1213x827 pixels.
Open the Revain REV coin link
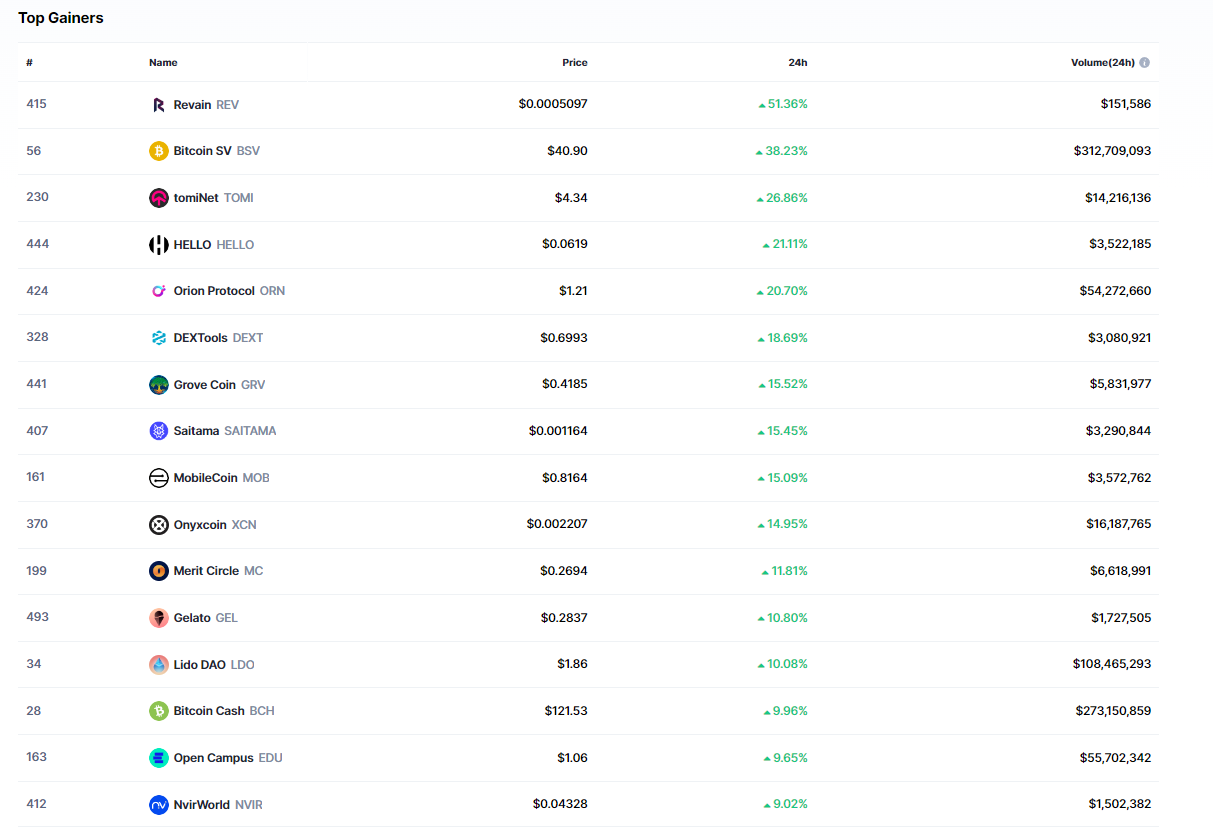194,105
